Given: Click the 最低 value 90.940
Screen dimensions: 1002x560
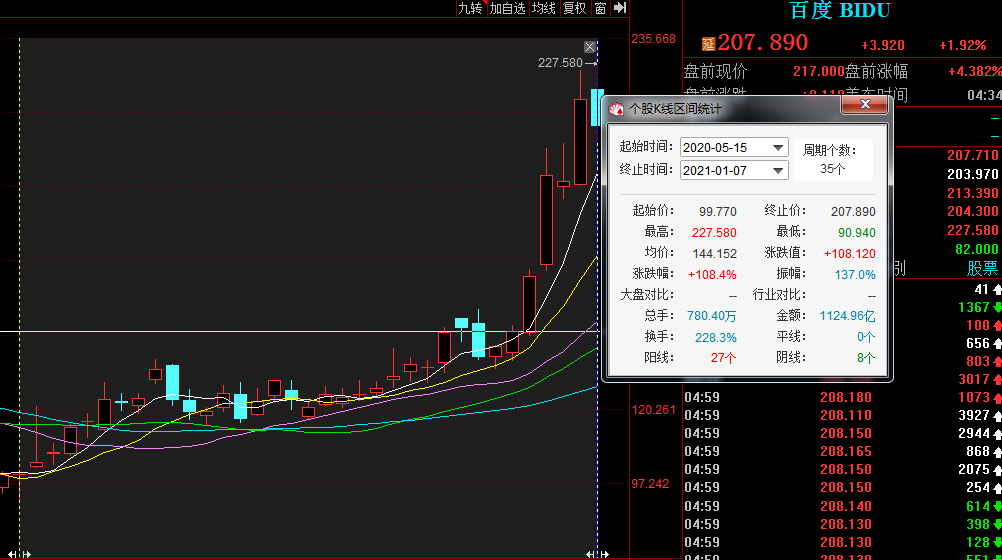Looking at the screenshot, I should pyautogui.click(x=856, y=233).
